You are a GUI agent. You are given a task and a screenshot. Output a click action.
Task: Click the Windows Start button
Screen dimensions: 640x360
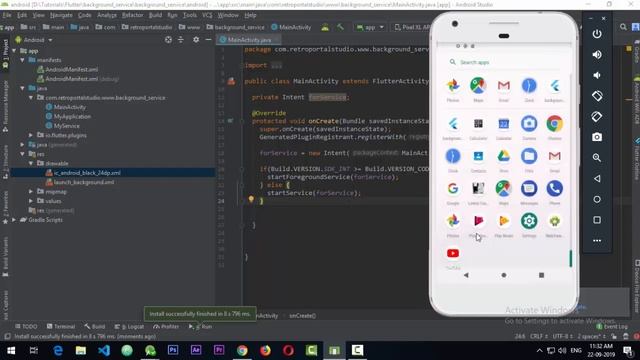[11, 350]
